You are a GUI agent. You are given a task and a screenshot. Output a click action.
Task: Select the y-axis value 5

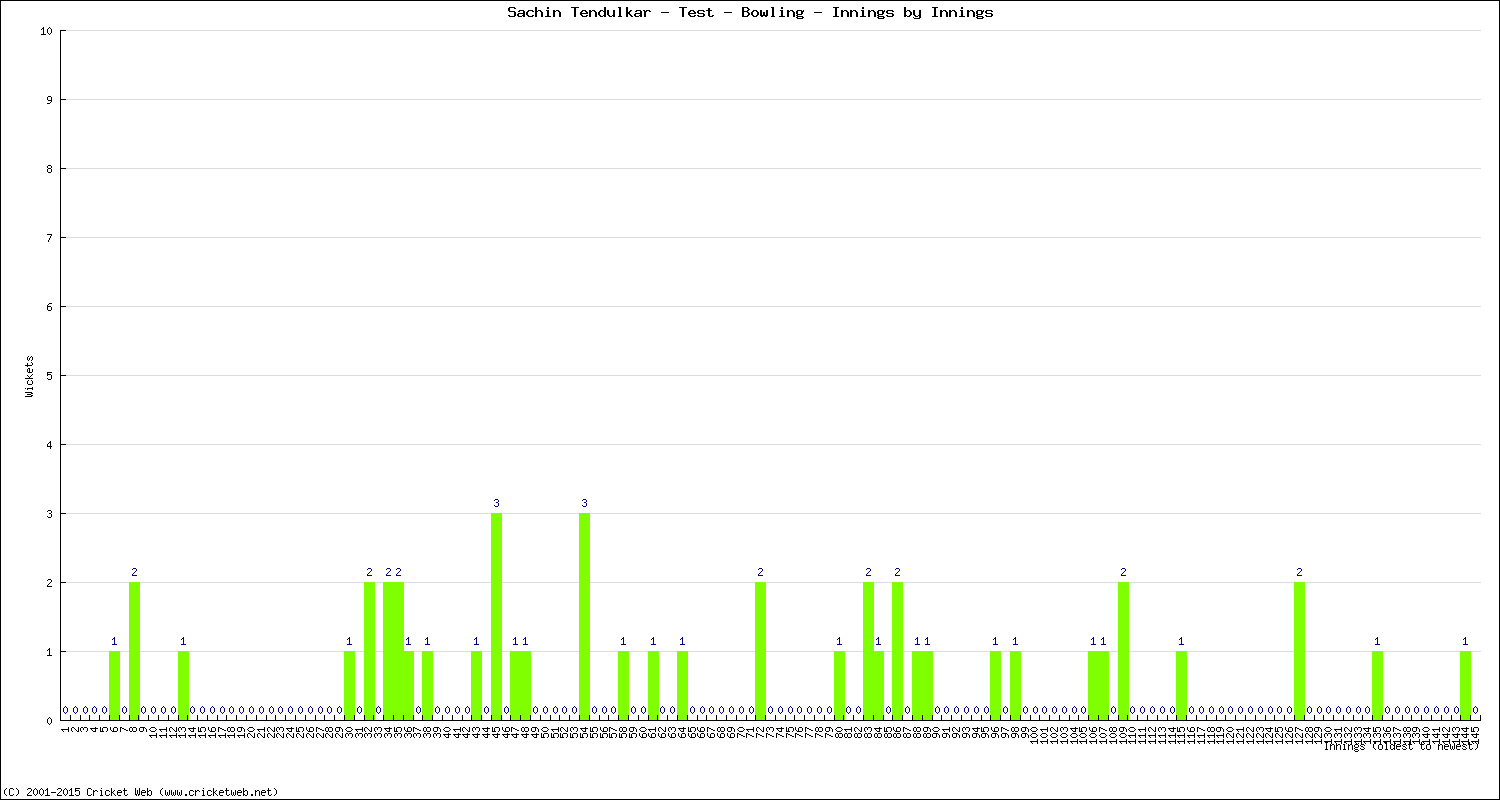49,376
